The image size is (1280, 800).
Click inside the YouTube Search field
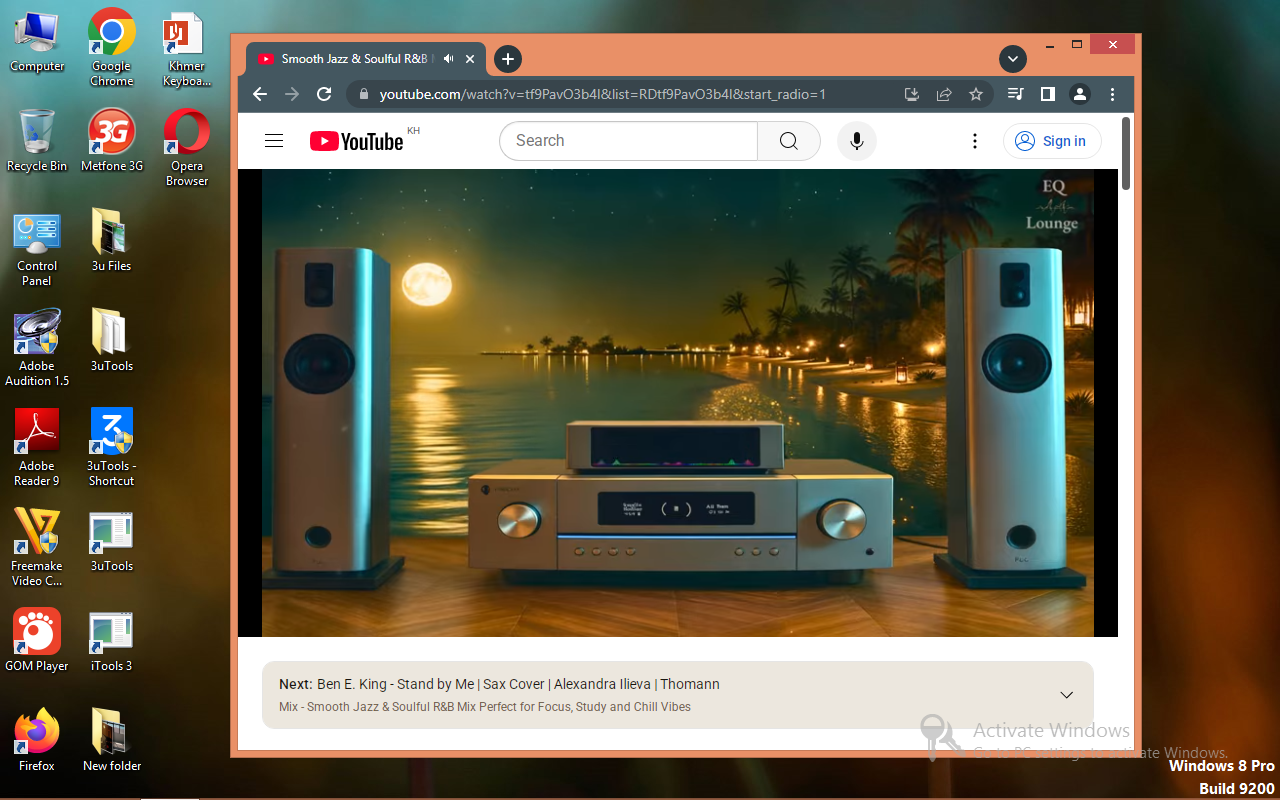[x=628, y=141]
